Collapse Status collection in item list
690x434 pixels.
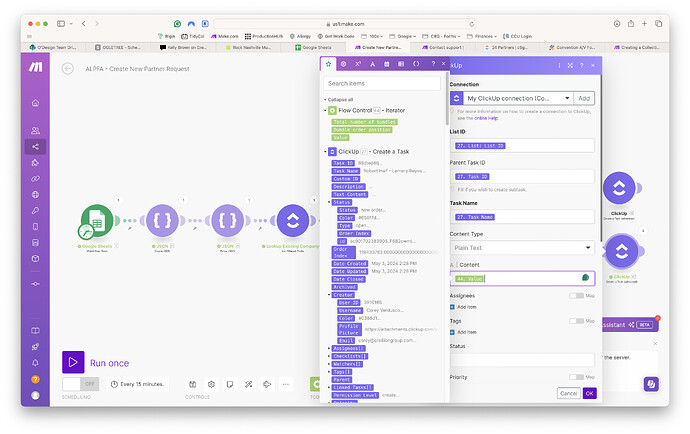click(329, 202)
